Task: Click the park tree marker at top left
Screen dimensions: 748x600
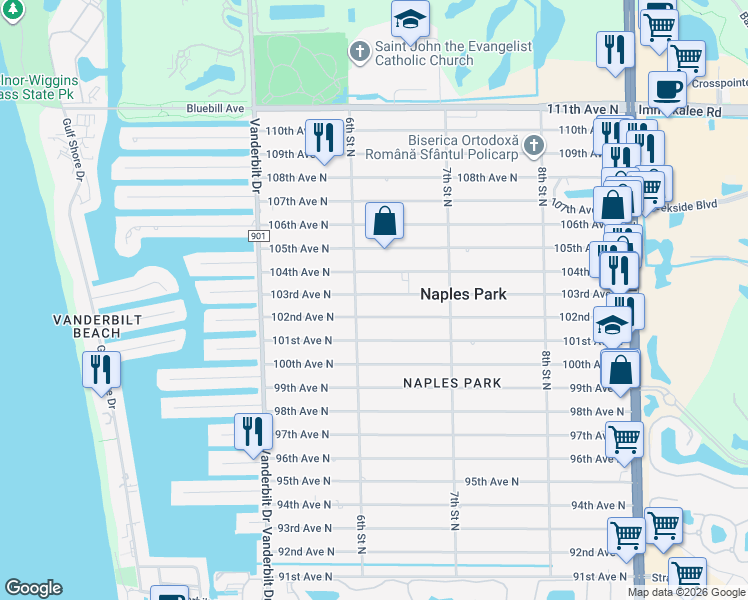Action: [x=13, y=9]
